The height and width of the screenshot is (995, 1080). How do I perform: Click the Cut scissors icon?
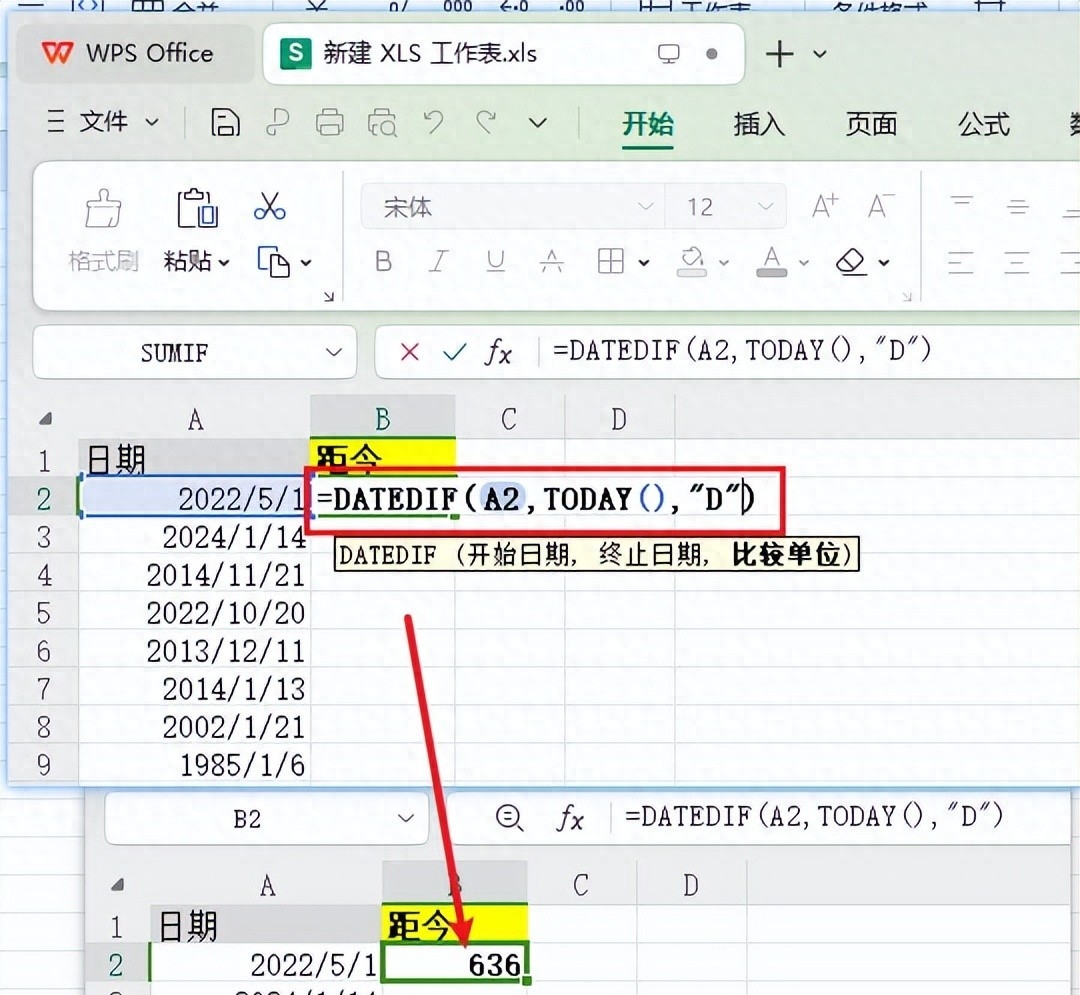click(269, 207)
